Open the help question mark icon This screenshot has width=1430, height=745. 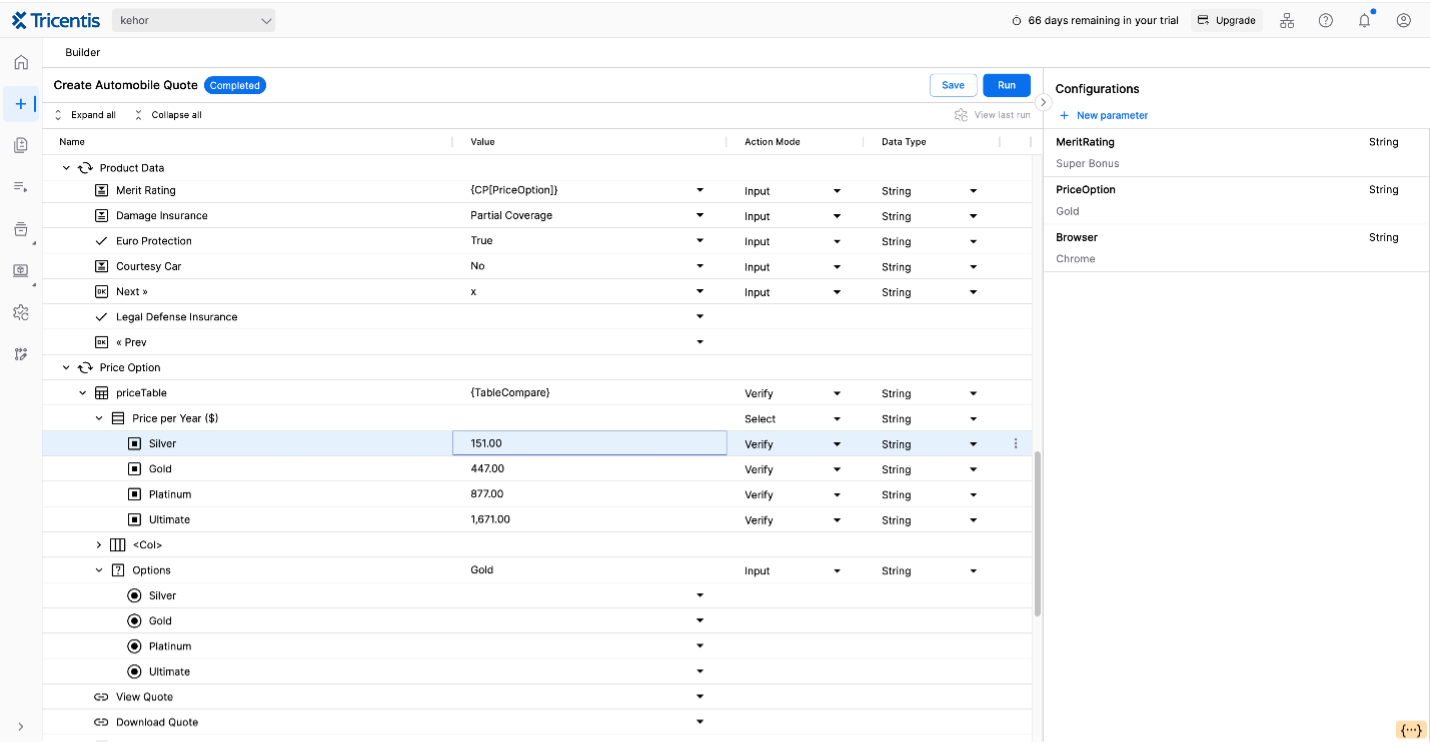[1325, 20]
